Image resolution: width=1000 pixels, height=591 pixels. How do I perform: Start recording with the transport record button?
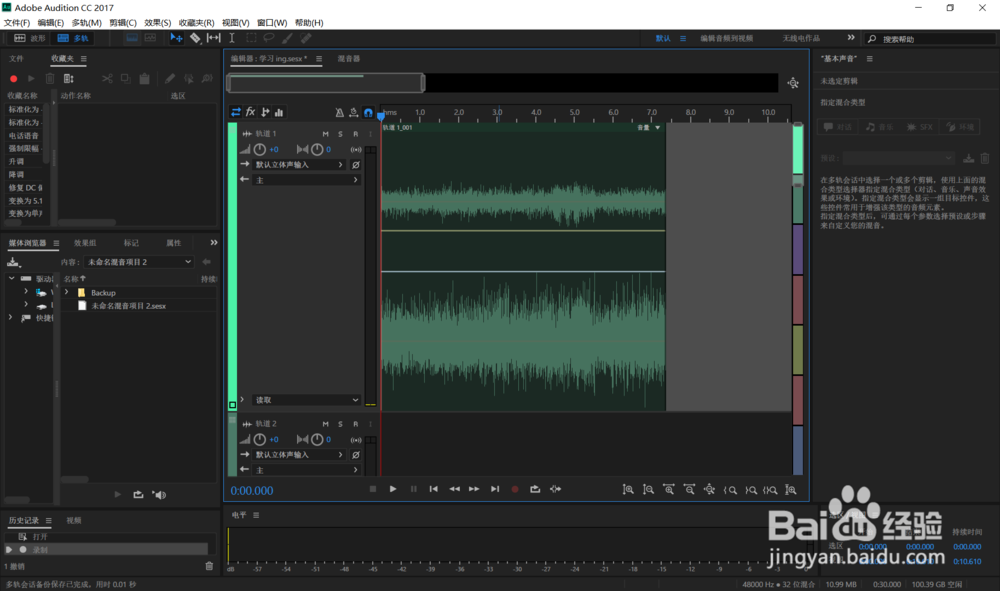pos(515,489)
